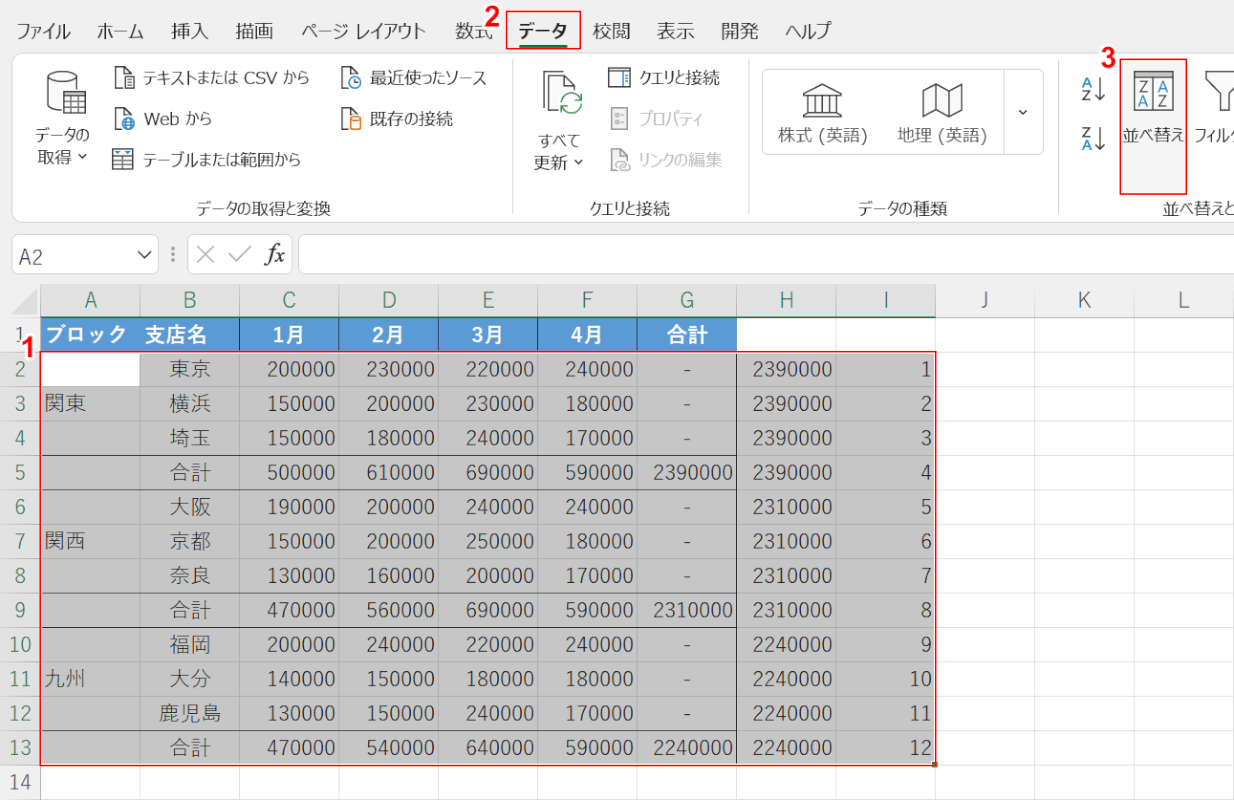Click the 奈良 cell
The height and width of the screenshot is (800, 1234).
point(190,576)
